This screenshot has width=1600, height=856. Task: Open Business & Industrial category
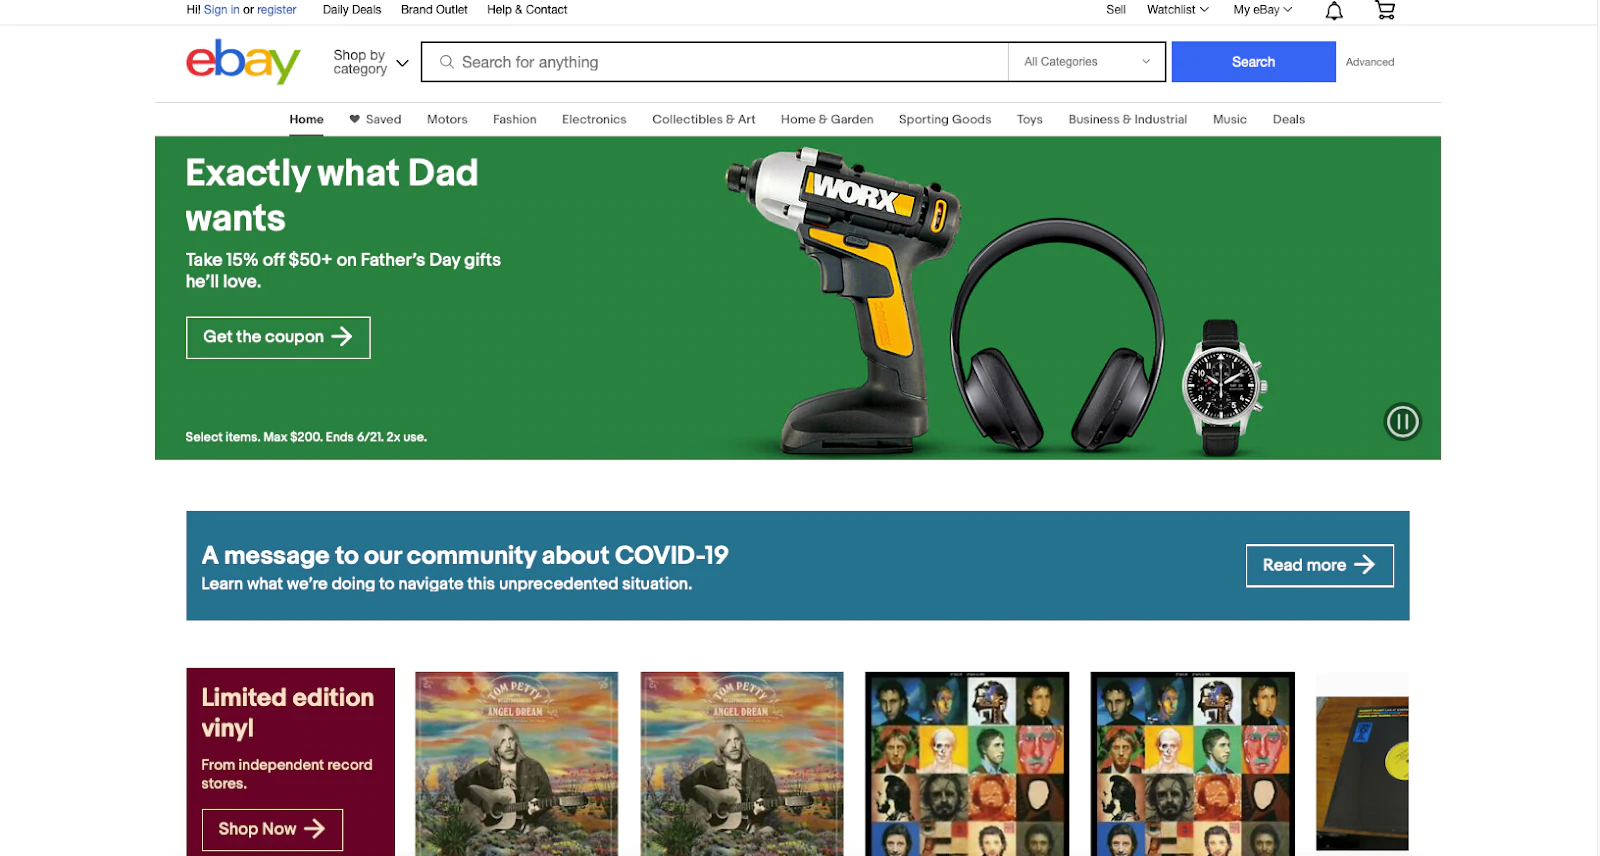[1128, 119]
